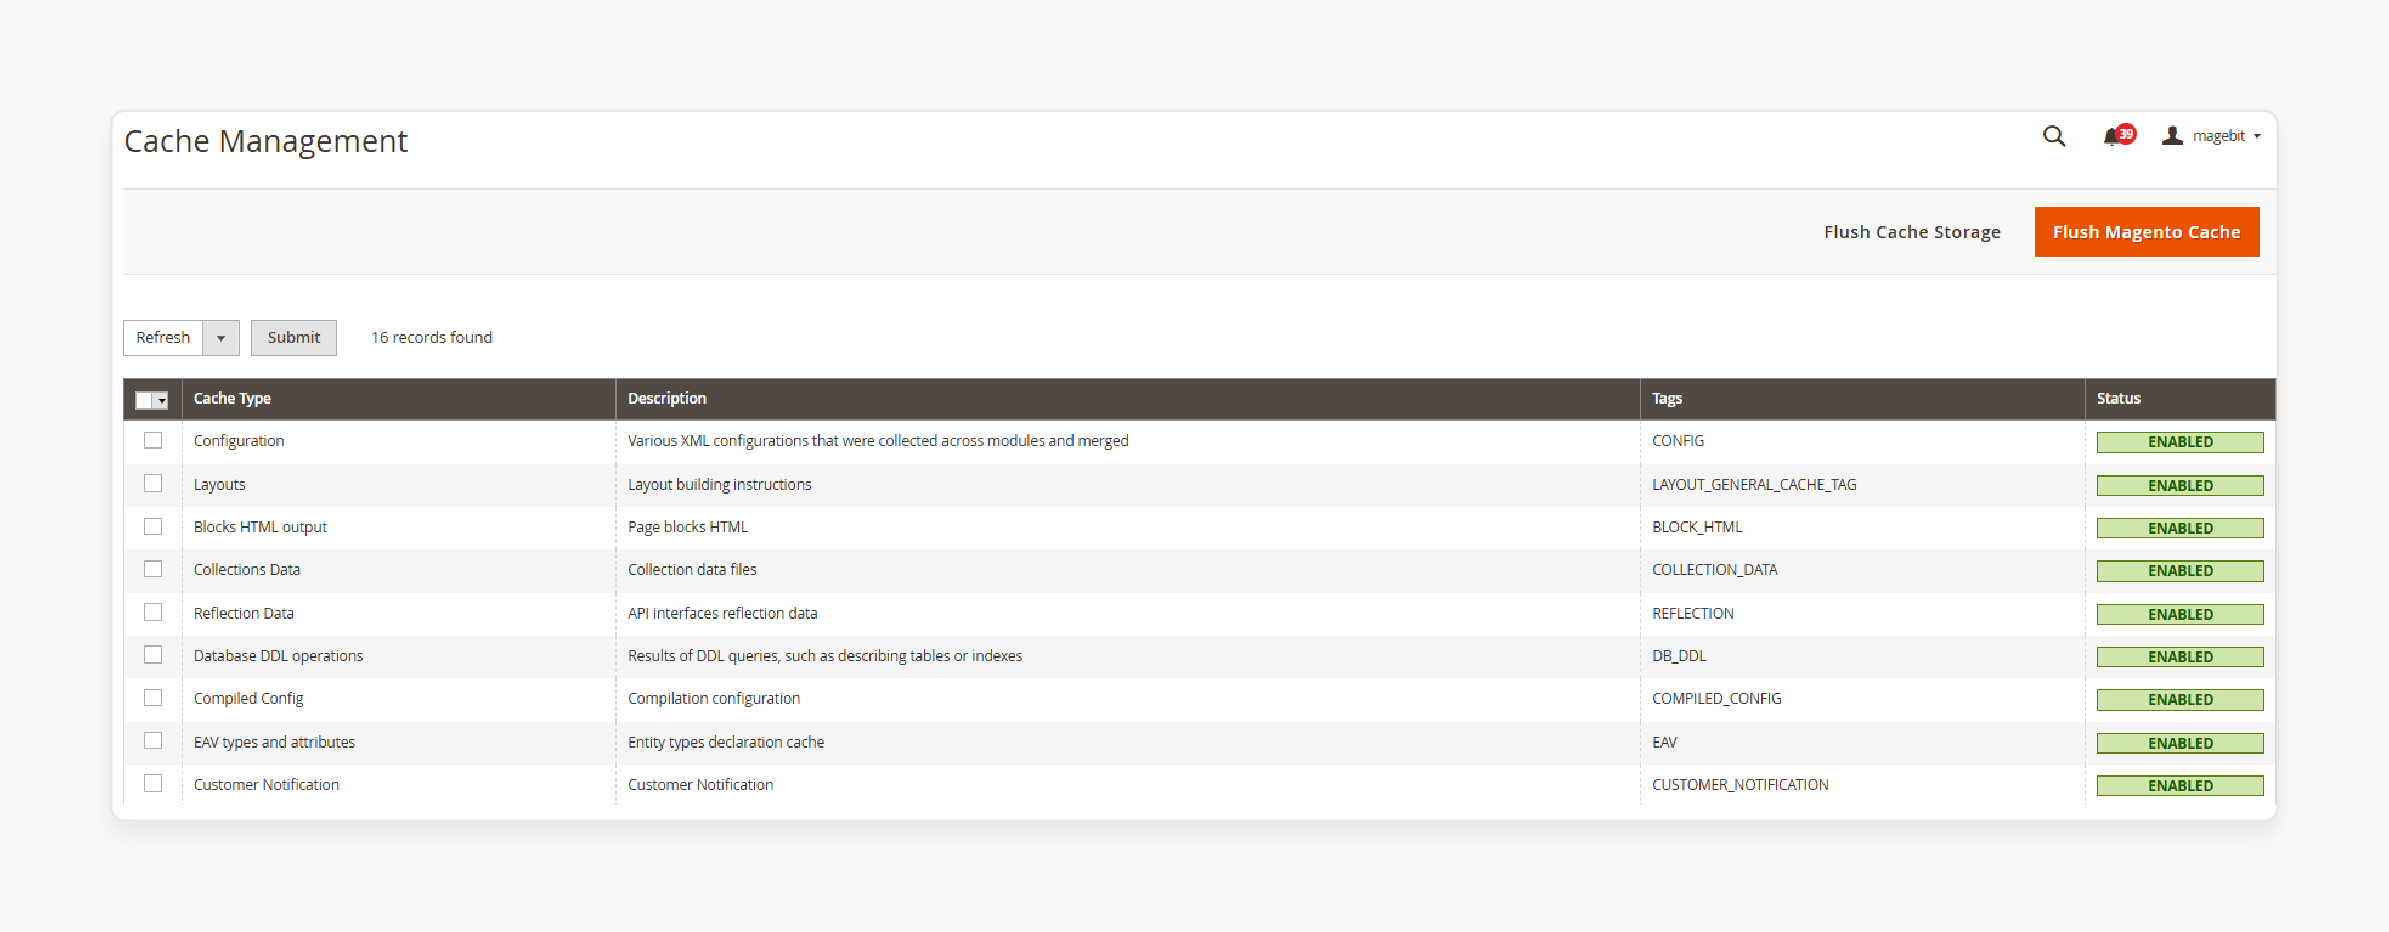
Task: Expand the magebit account menu arrow
Action: coord(2257,137)
